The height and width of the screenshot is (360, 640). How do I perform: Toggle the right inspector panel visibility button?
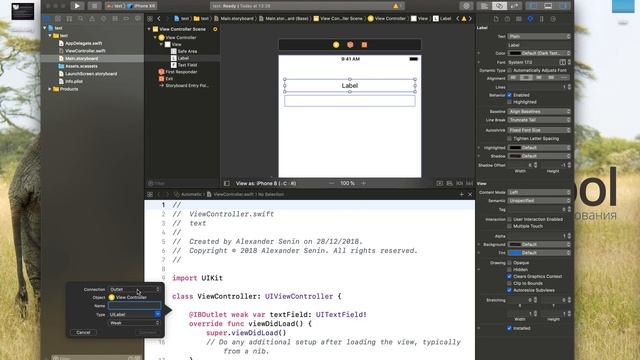coord(563,6)
